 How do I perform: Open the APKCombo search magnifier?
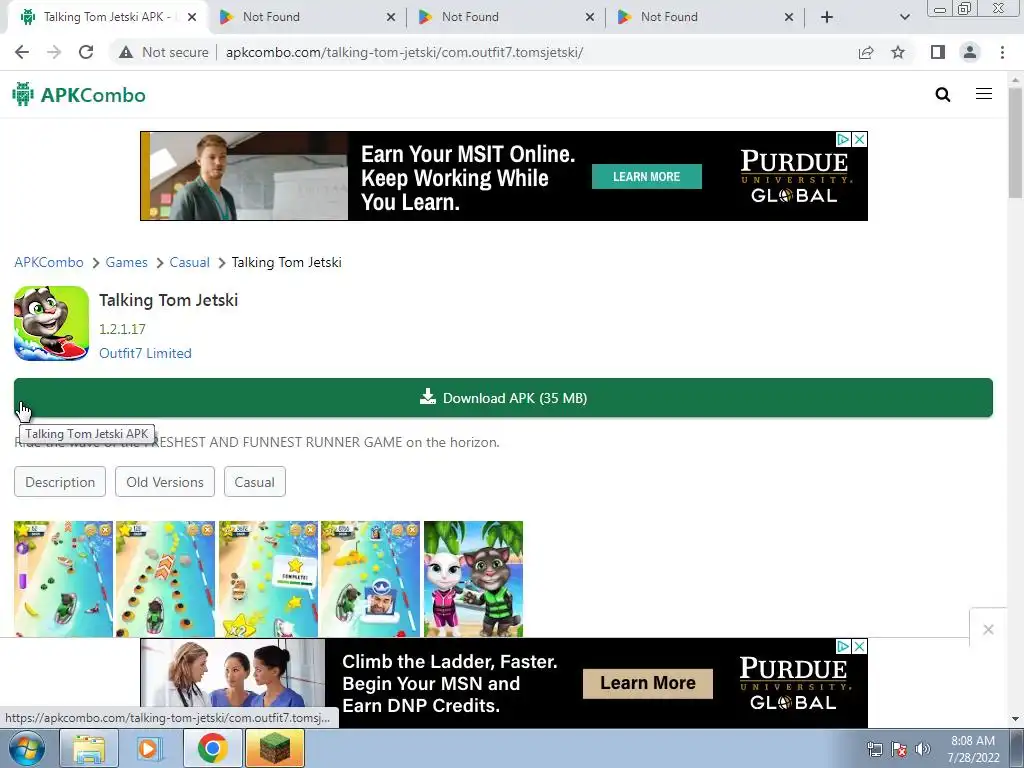(x=942, y=95)
